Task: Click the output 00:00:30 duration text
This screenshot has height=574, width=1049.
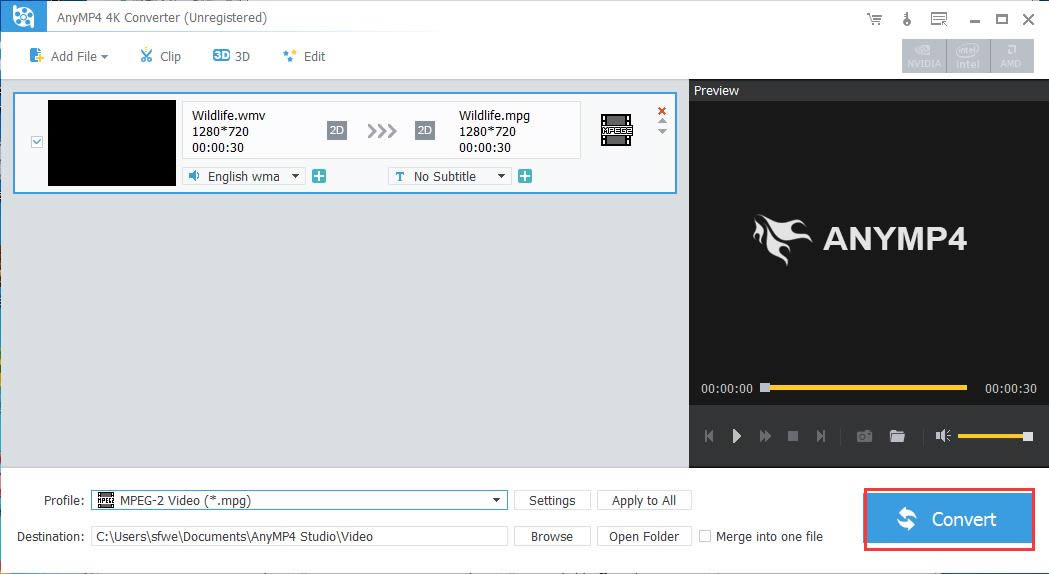Action: coord(484,148)
